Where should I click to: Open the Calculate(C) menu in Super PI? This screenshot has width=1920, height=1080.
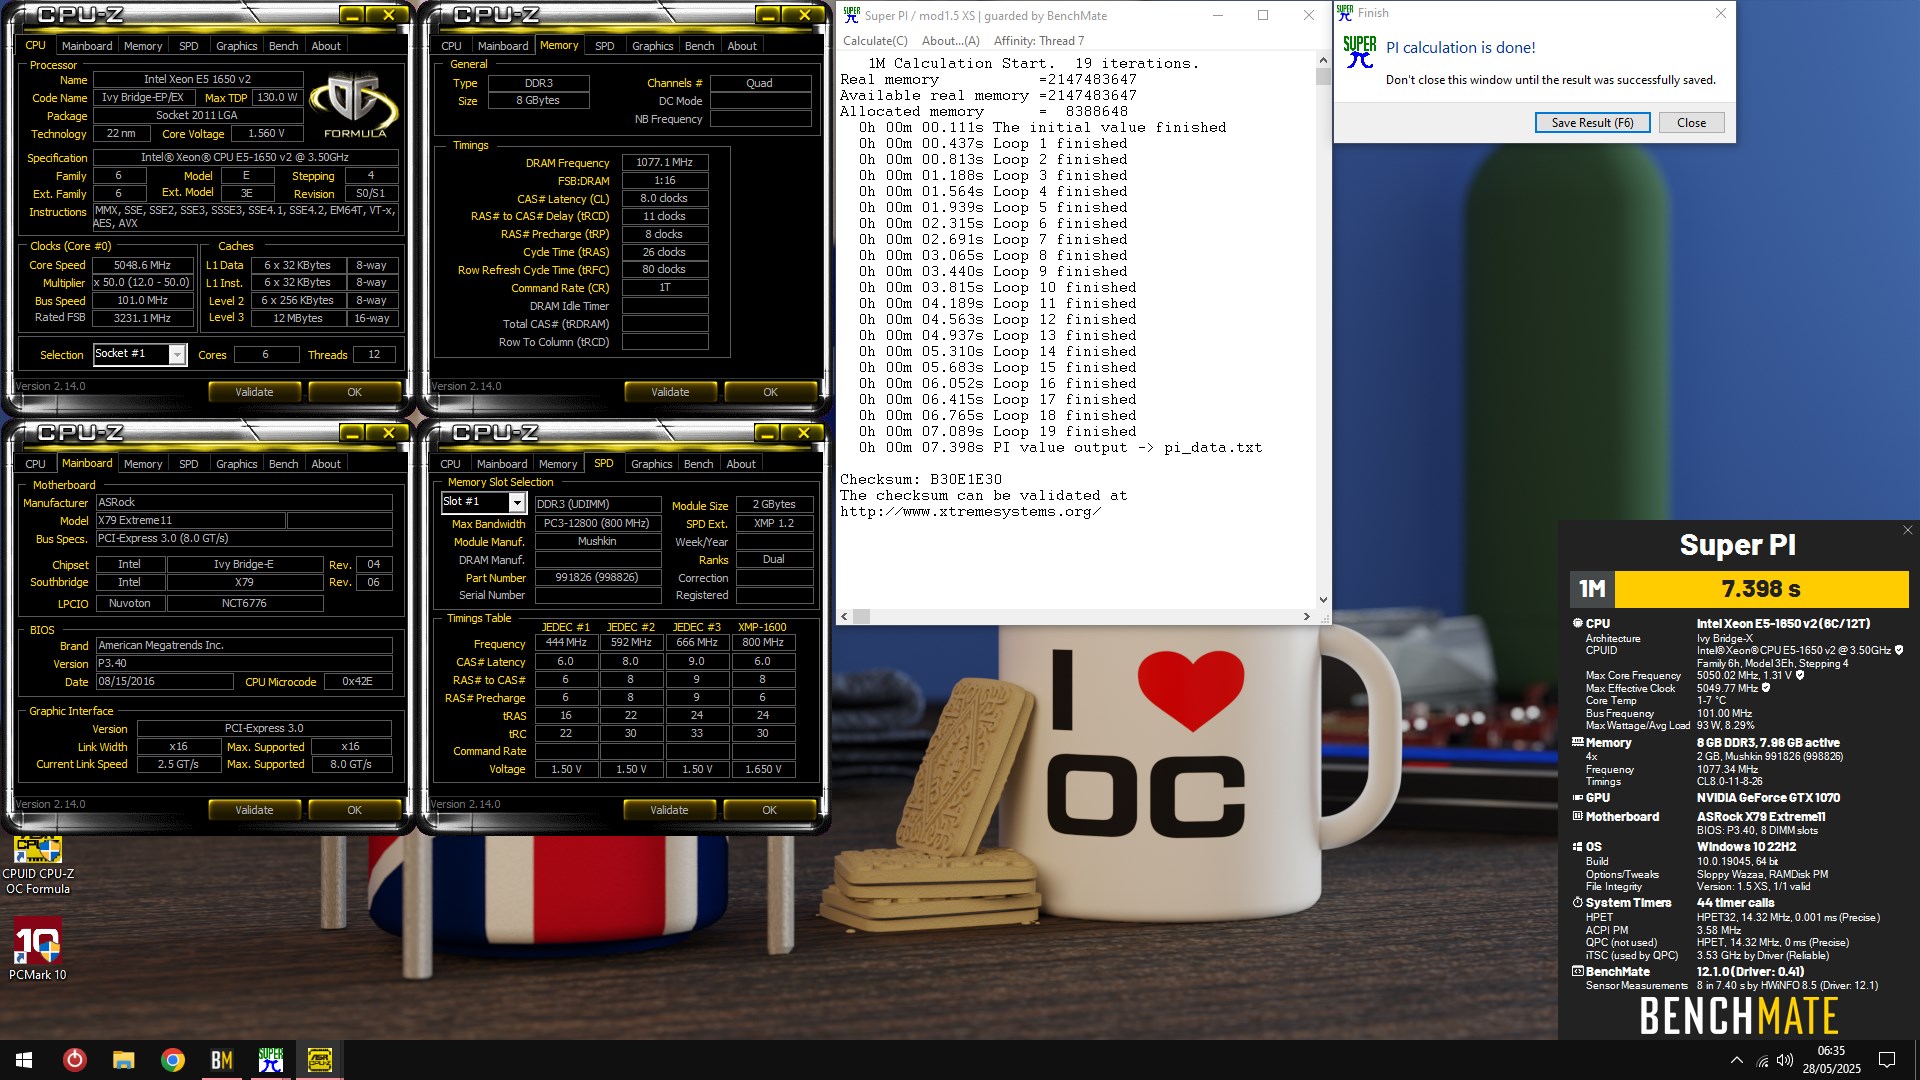tap(875, 41)
